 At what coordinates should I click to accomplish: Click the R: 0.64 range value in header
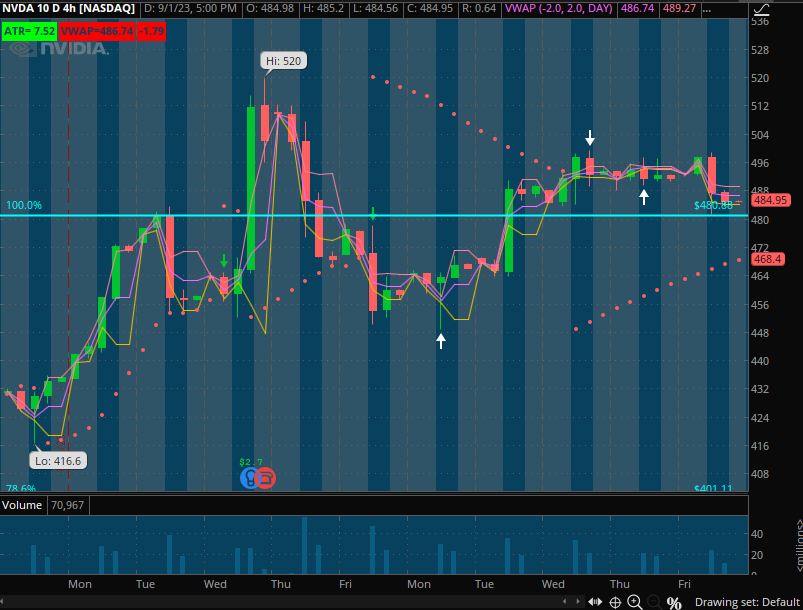pyautogui.click(x=480, y=8)
